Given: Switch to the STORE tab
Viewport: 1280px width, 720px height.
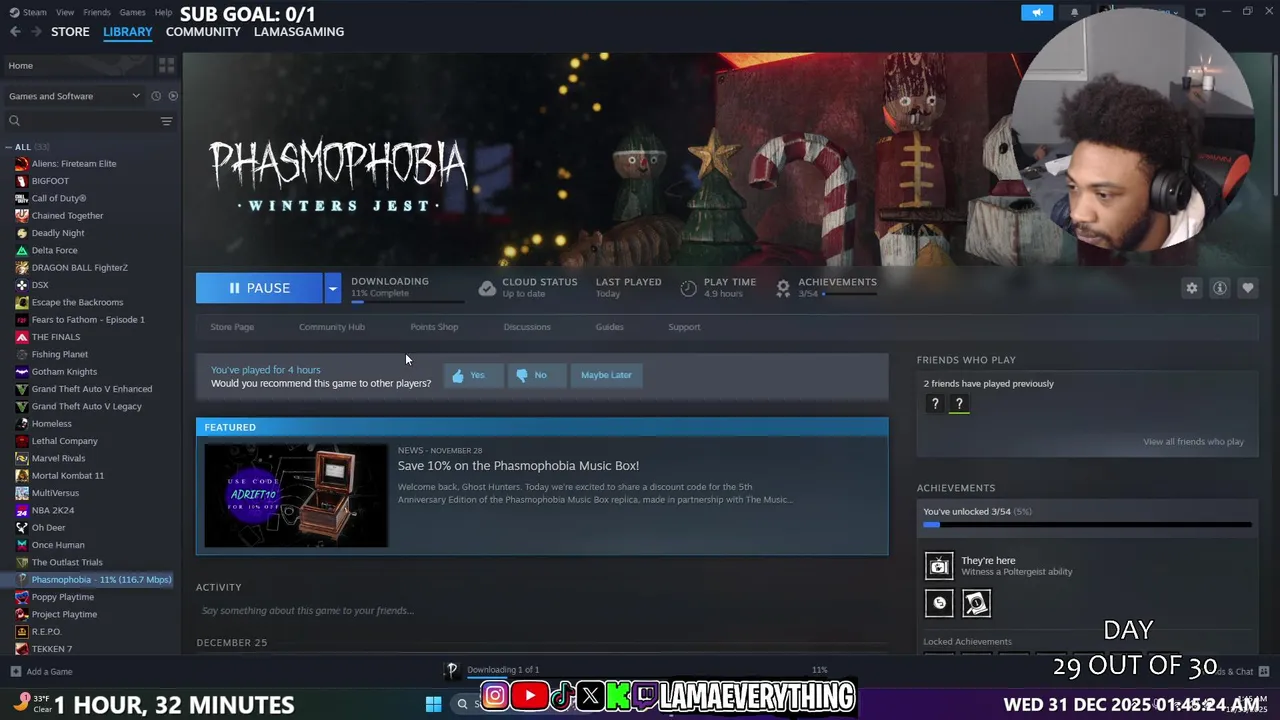Looking at the screenshot, I should click(x=70, y=32).
